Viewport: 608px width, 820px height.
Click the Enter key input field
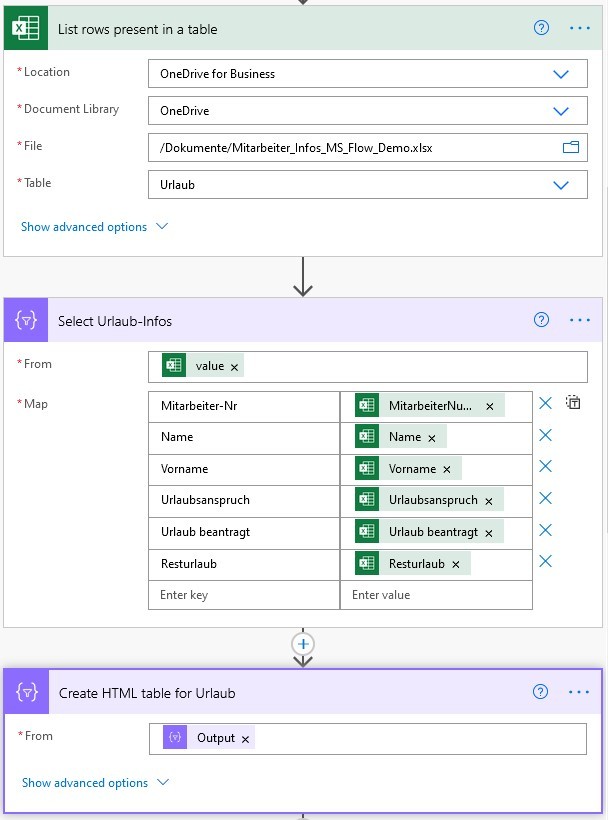coord(244,595)
